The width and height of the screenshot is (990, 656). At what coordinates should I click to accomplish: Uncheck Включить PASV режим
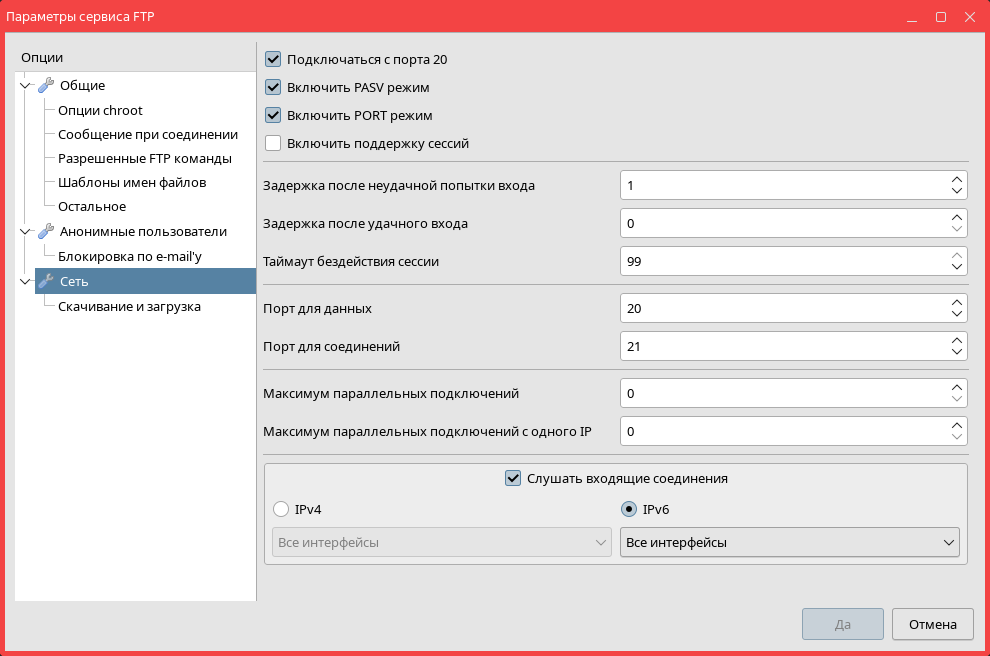point(273,87)
